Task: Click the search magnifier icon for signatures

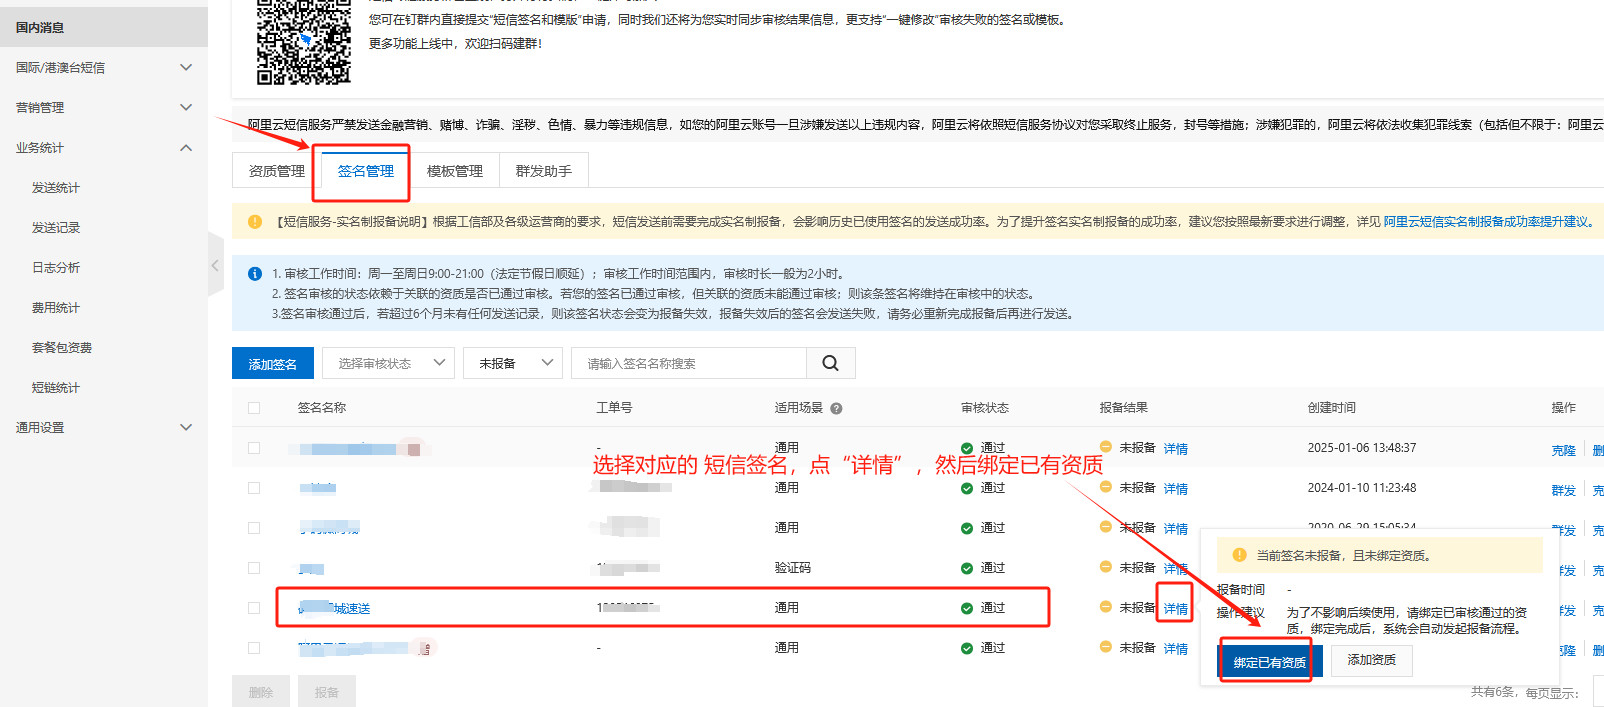Action: pyautogui.click(x=830, y=363)
